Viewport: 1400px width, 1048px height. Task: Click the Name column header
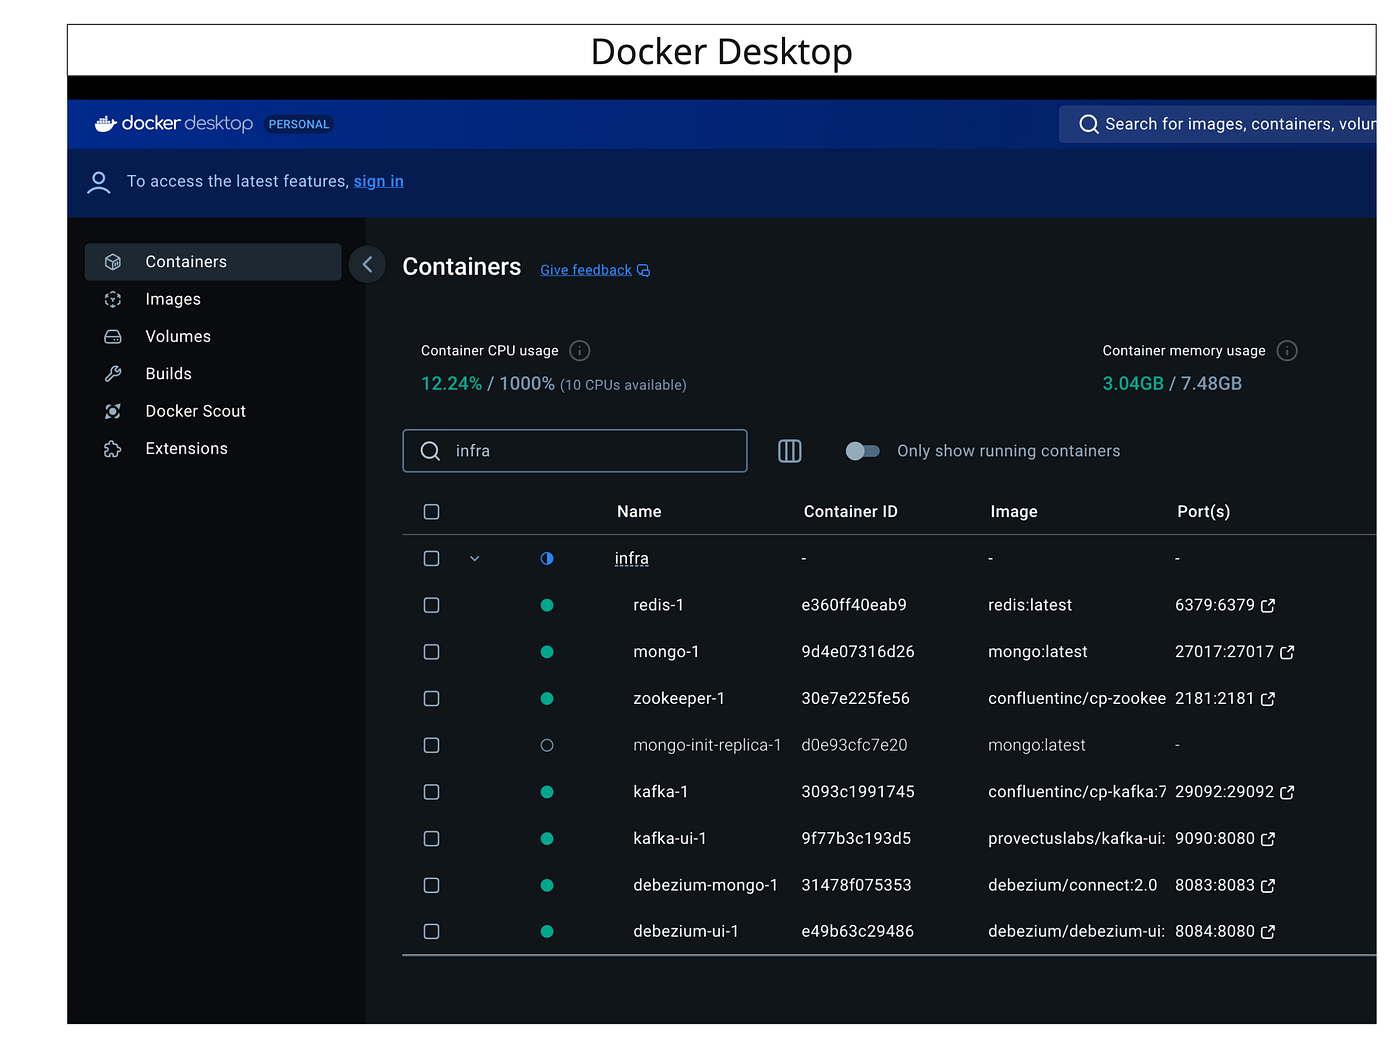coord(639,512)
